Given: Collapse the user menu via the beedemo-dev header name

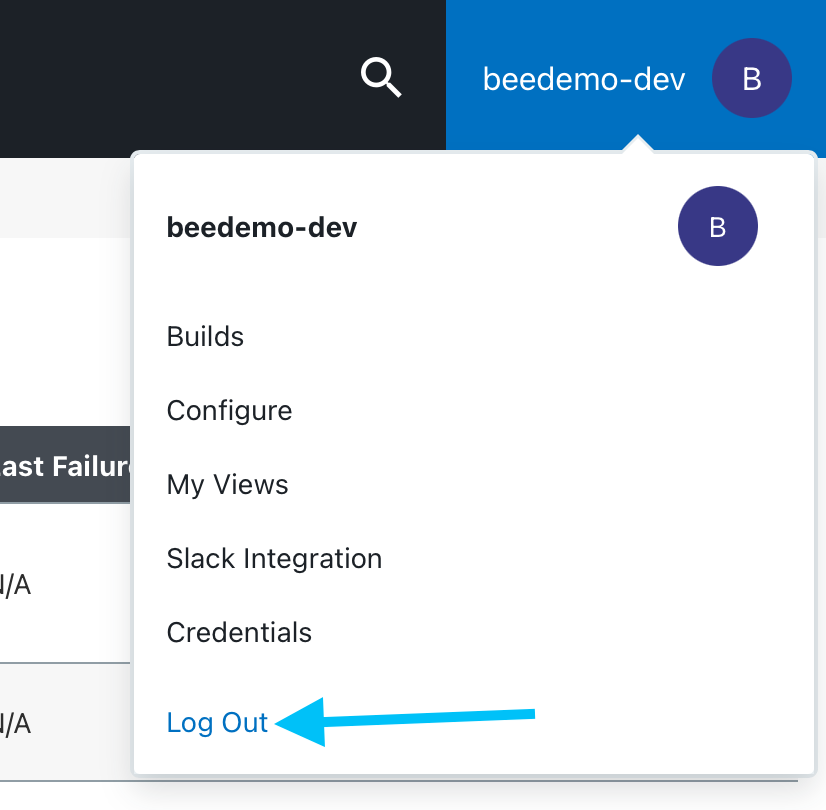Looking at the screenshot, I should point(584,79).
